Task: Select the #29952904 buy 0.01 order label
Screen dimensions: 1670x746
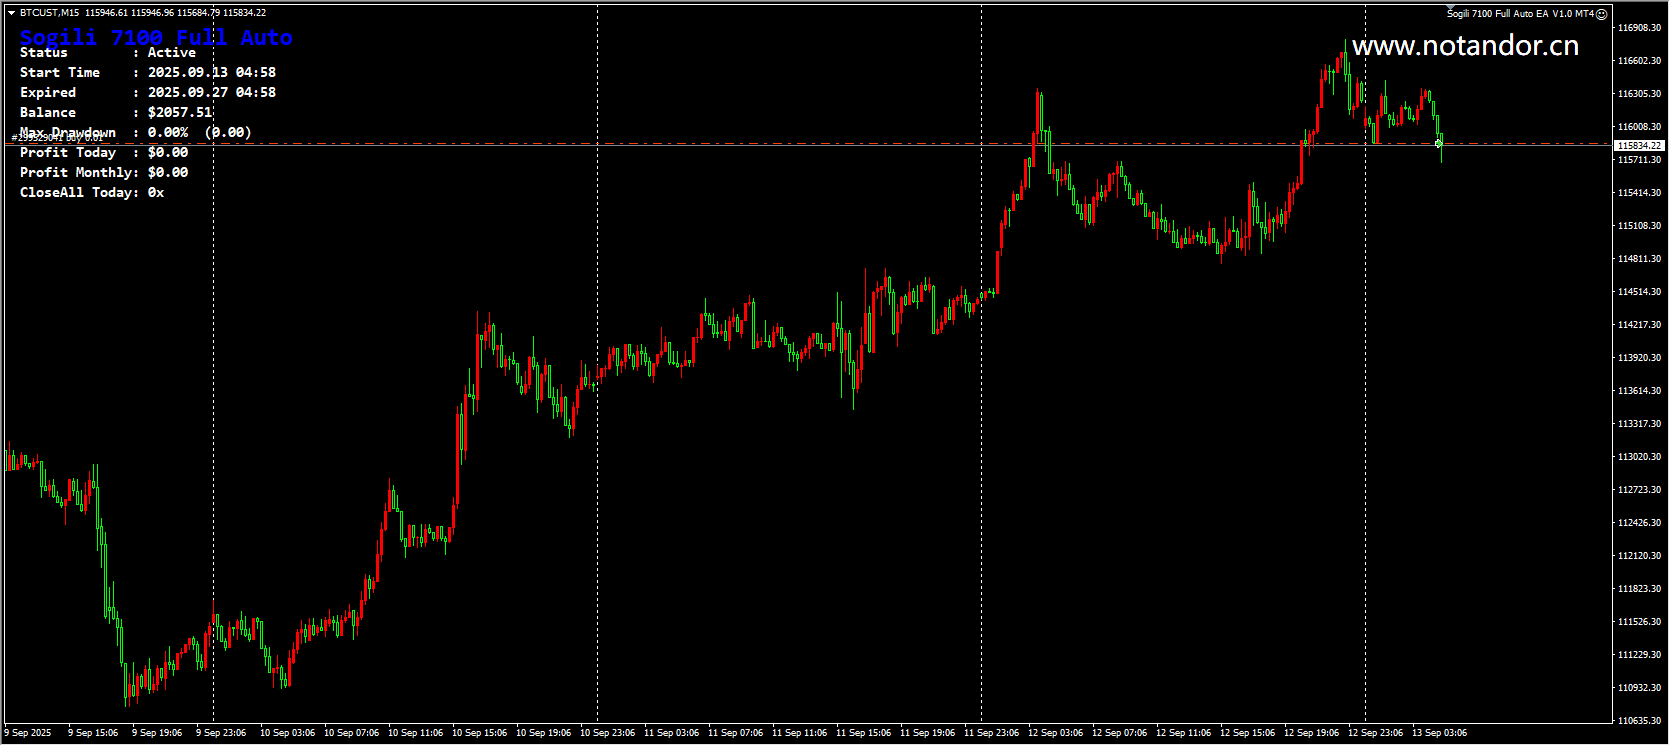Action: [57, 138]
